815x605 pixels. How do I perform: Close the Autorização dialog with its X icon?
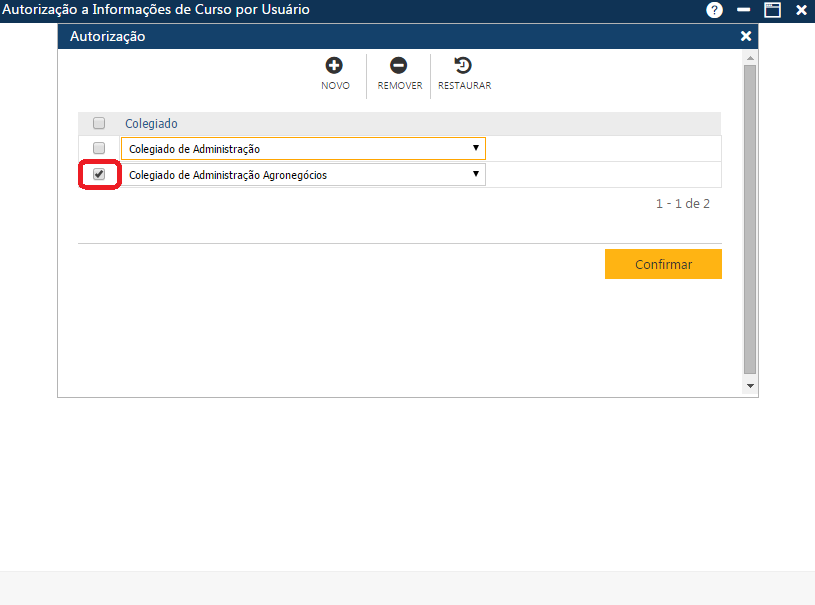[745, 36]
